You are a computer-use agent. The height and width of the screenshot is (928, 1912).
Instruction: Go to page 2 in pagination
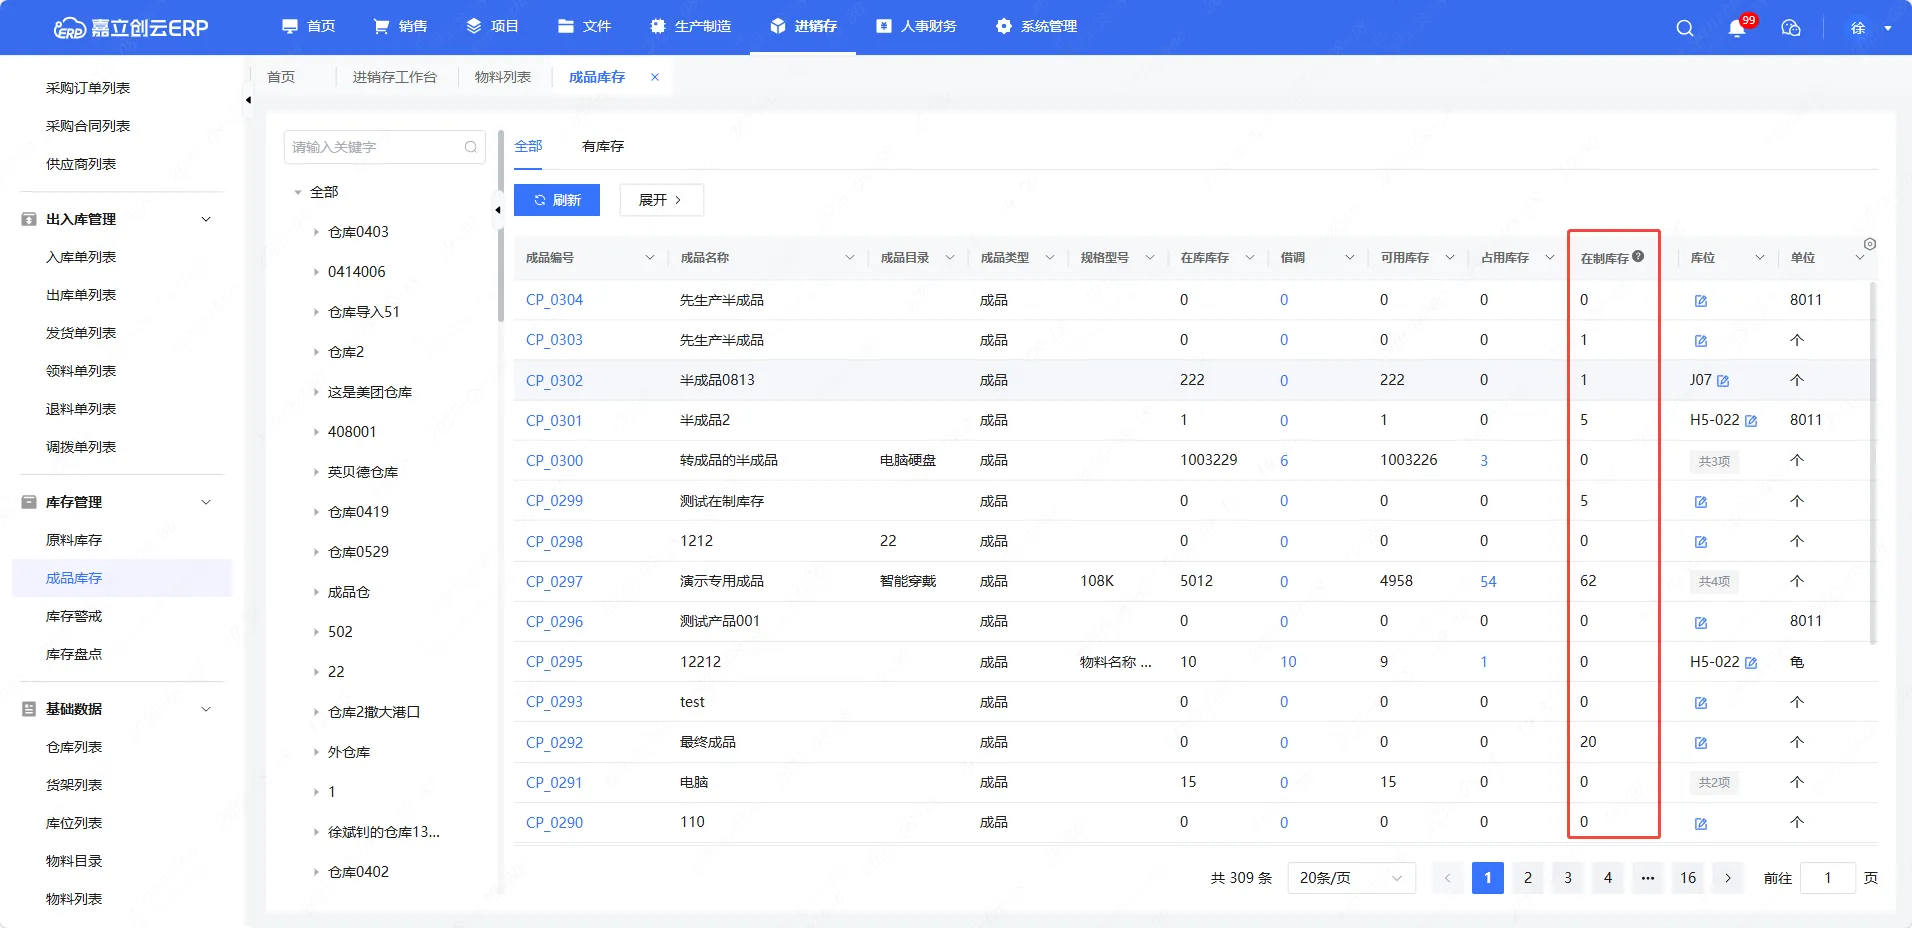pyautogui.click(x=1527, y=878)
